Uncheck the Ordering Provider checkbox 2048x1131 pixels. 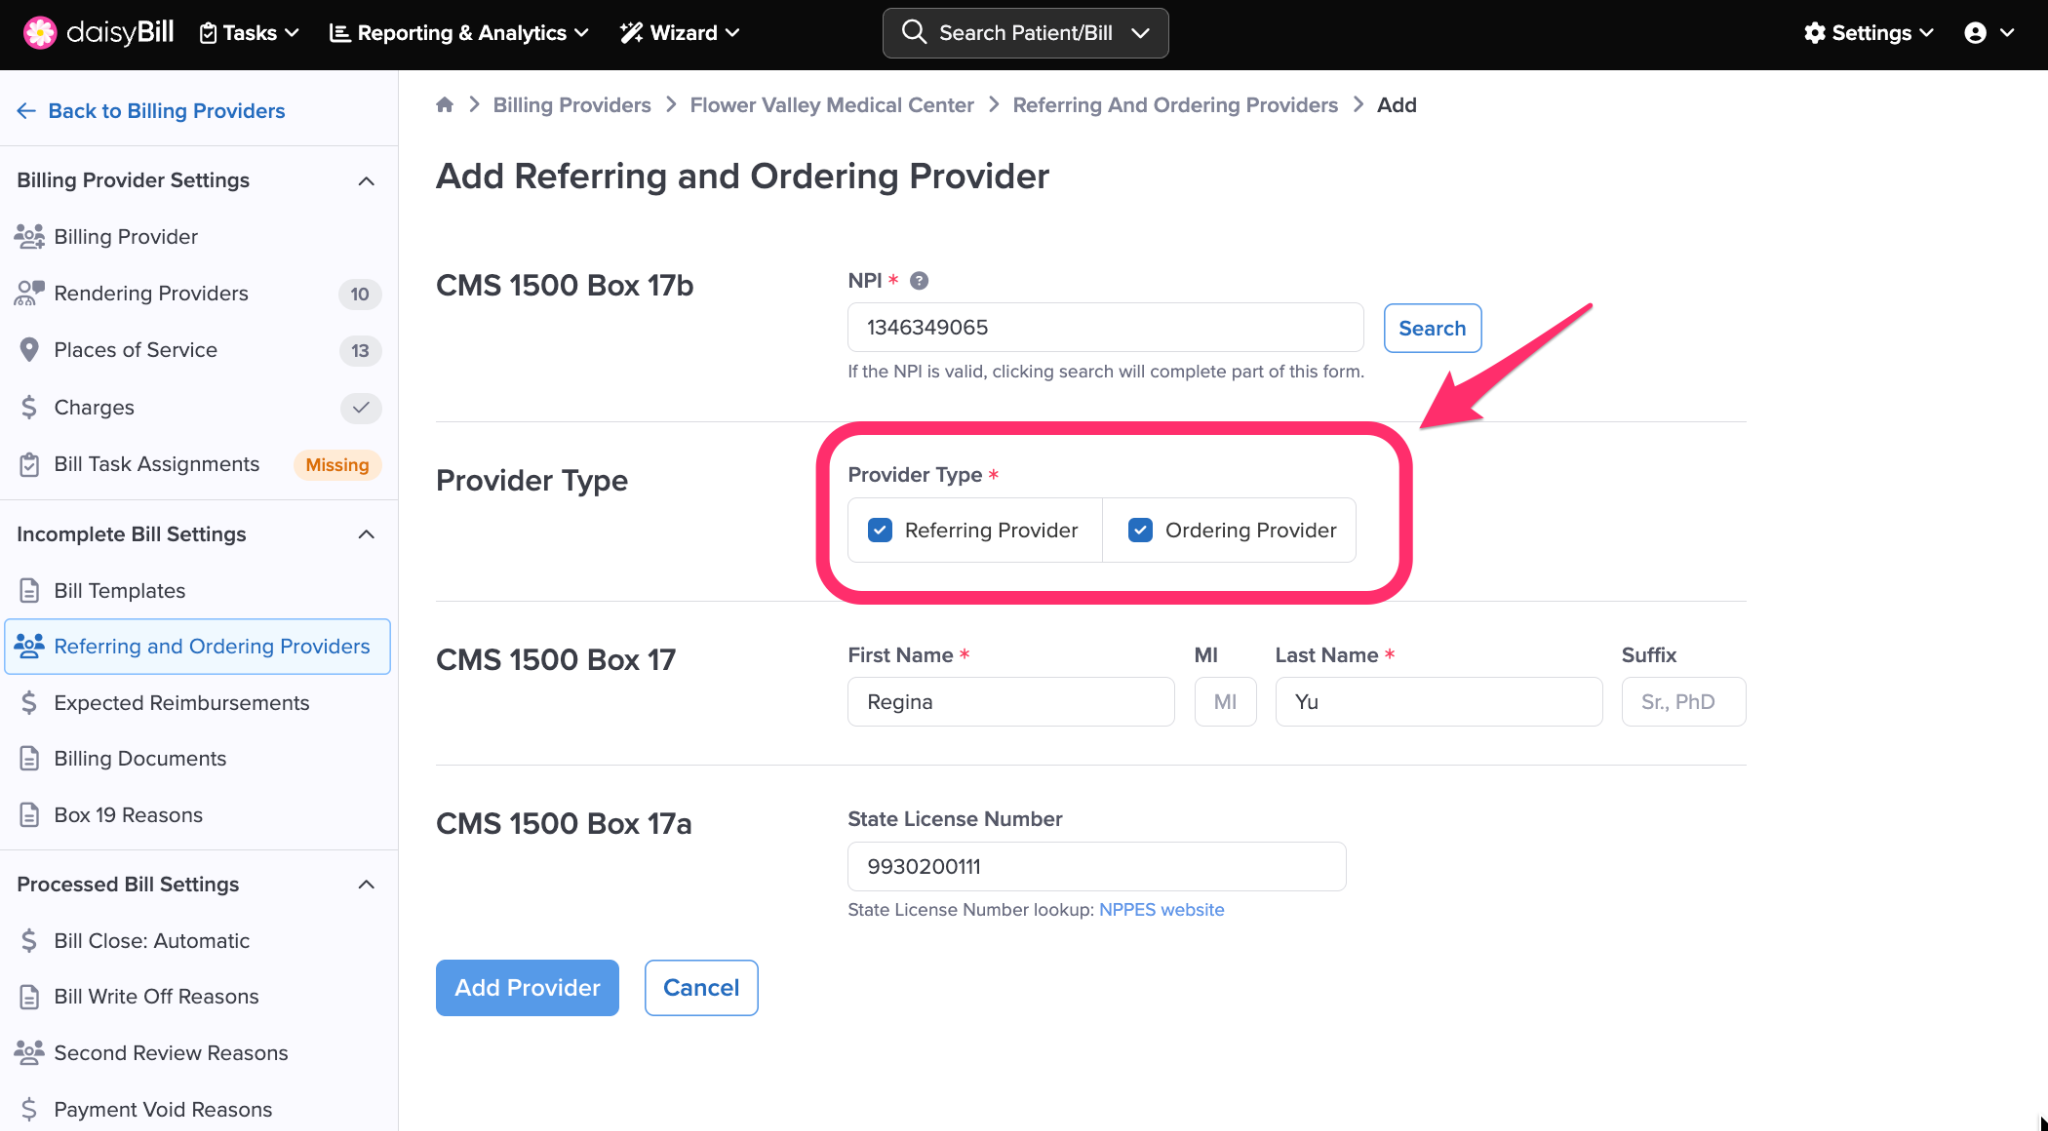pos(1140,530)
